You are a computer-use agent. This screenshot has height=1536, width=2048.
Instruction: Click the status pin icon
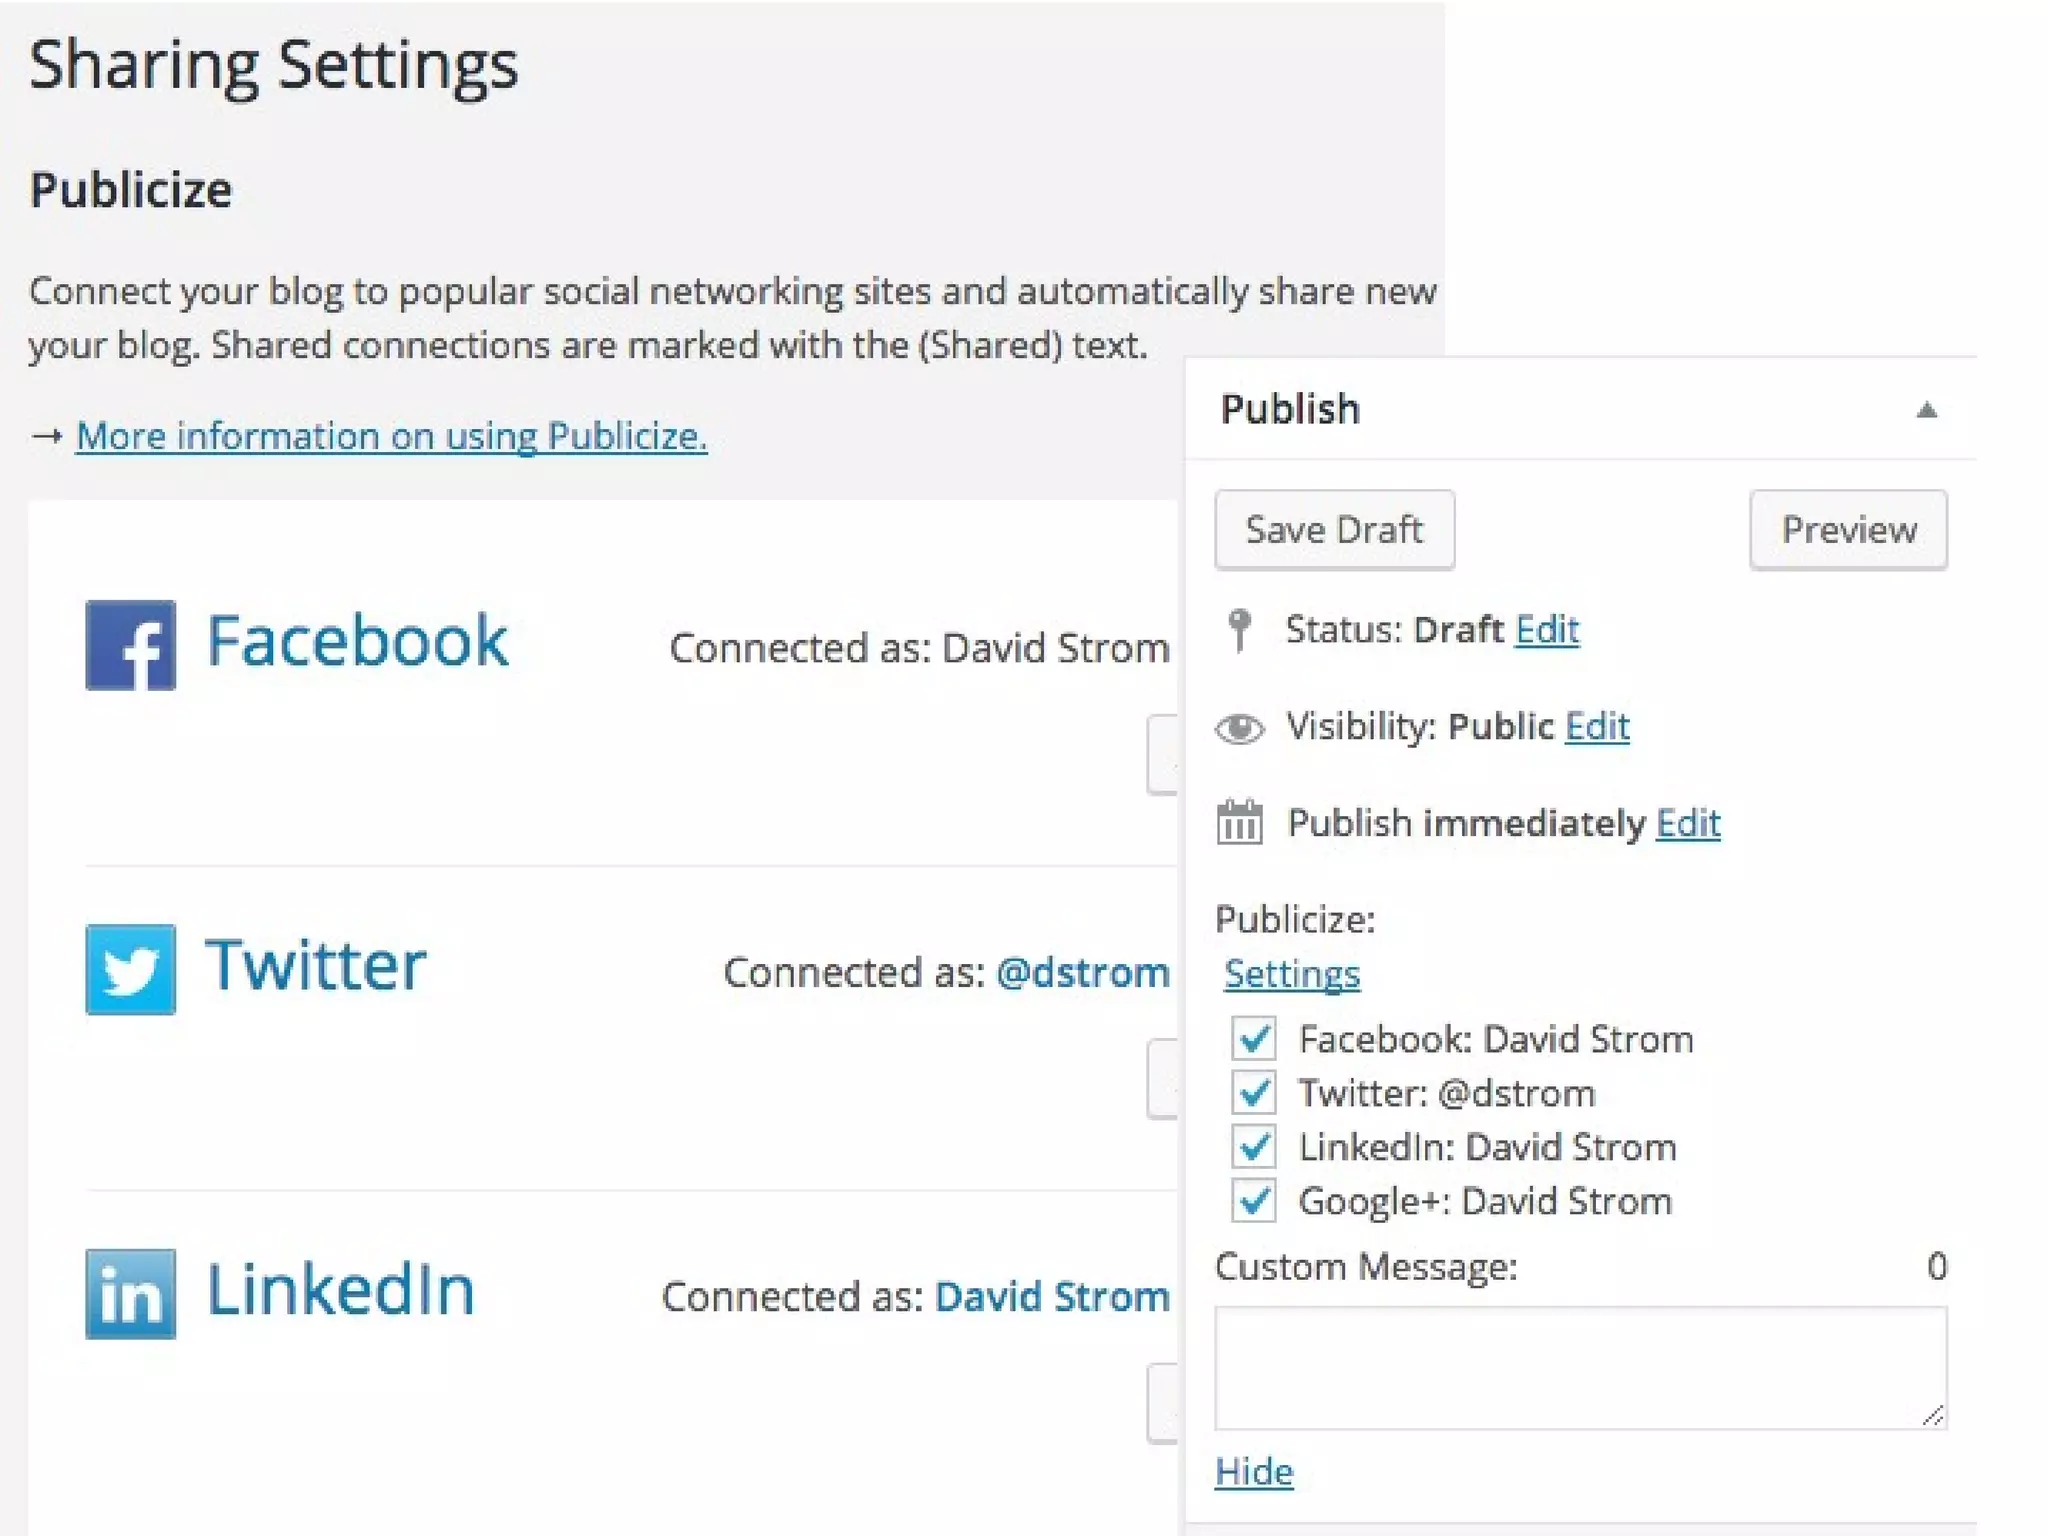[x=1239, y=630]
